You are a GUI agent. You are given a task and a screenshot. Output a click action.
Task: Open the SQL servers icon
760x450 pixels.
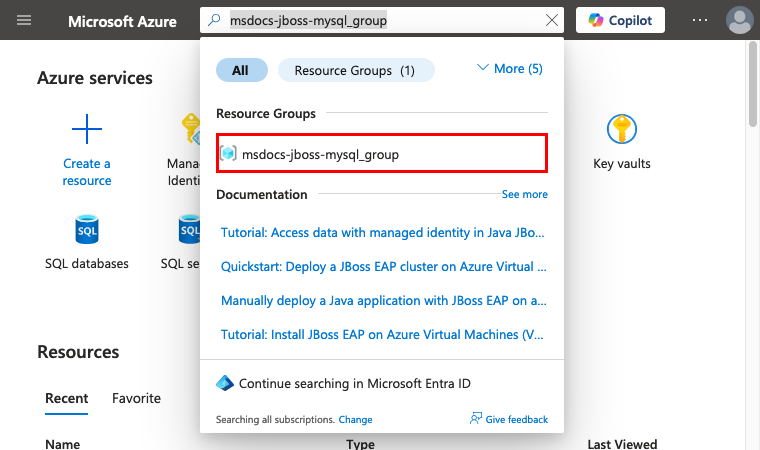[x=190, y=229]
